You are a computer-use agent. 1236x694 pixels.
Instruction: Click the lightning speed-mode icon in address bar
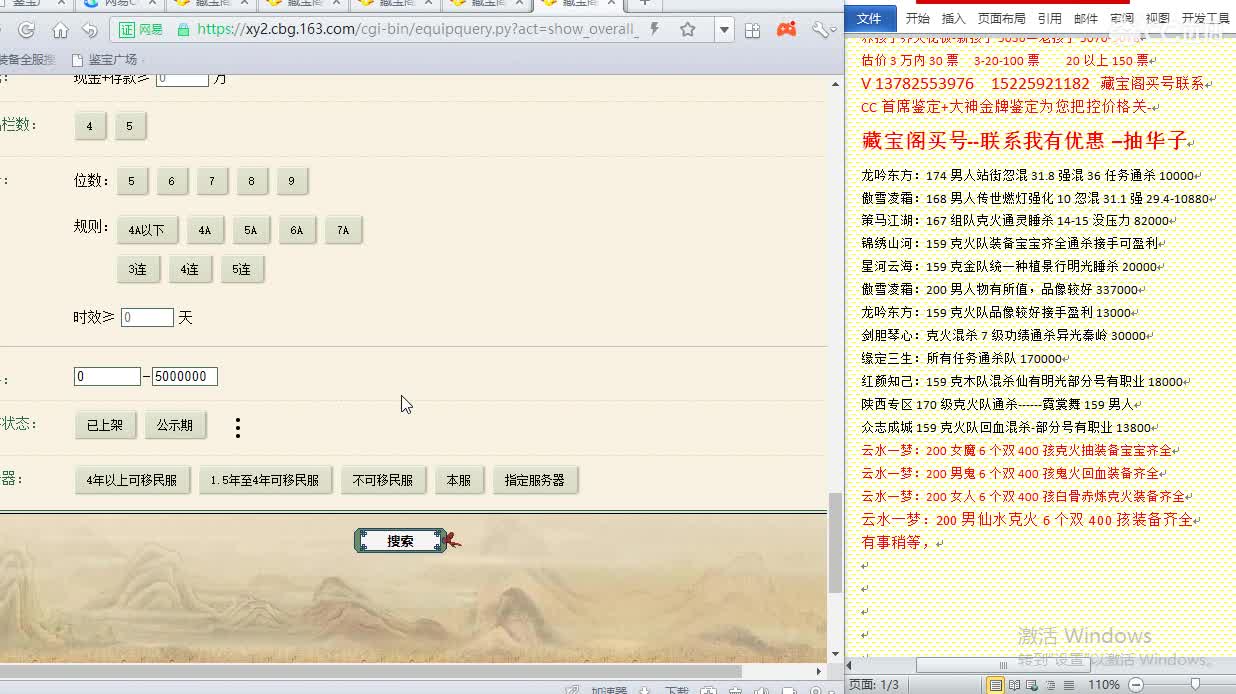tap(655, 30)
